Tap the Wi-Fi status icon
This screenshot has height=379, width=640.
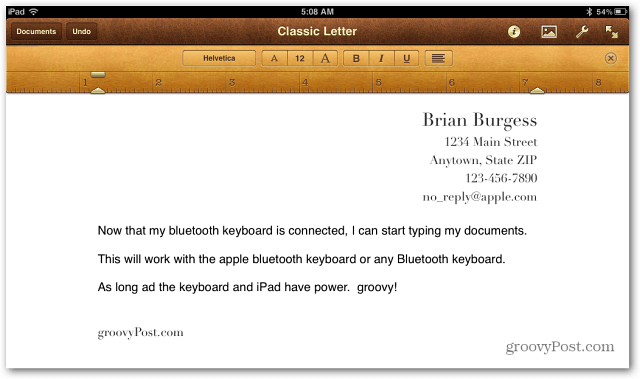pyautogui.click(x=33, y=12)
